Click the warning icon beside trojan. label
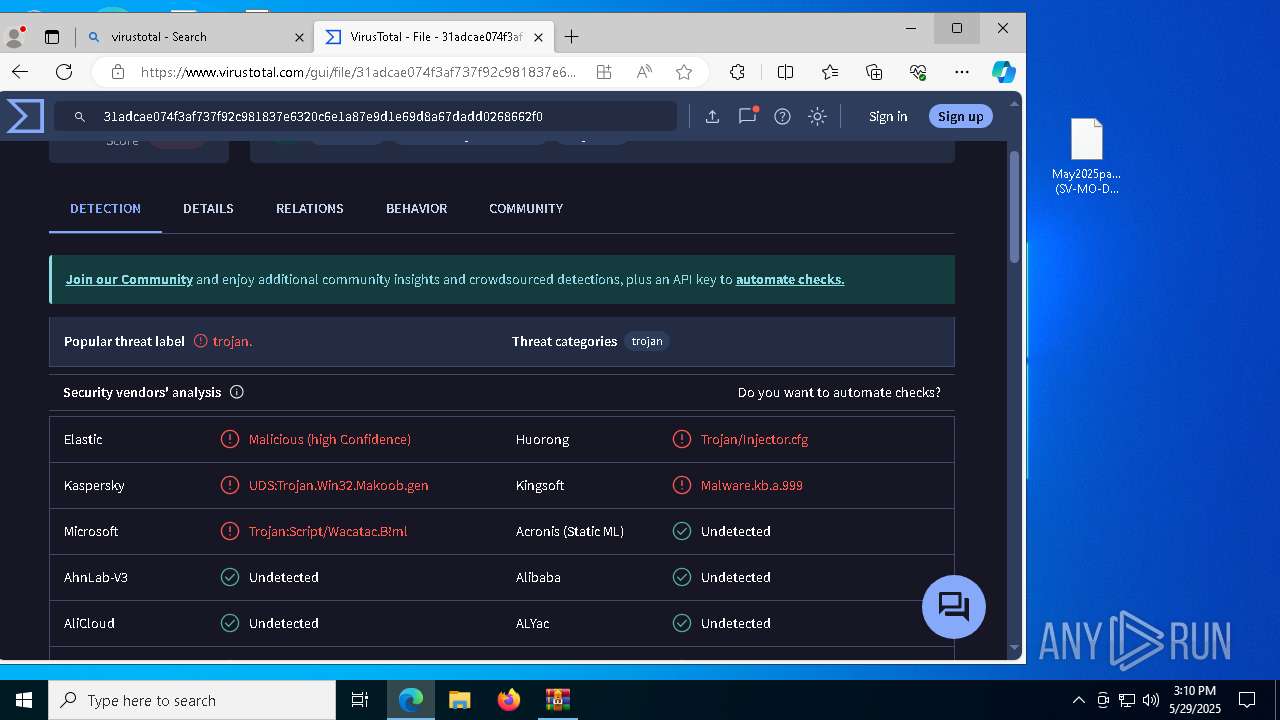This screenshot has width=1280, height=720. pos(201,341)
